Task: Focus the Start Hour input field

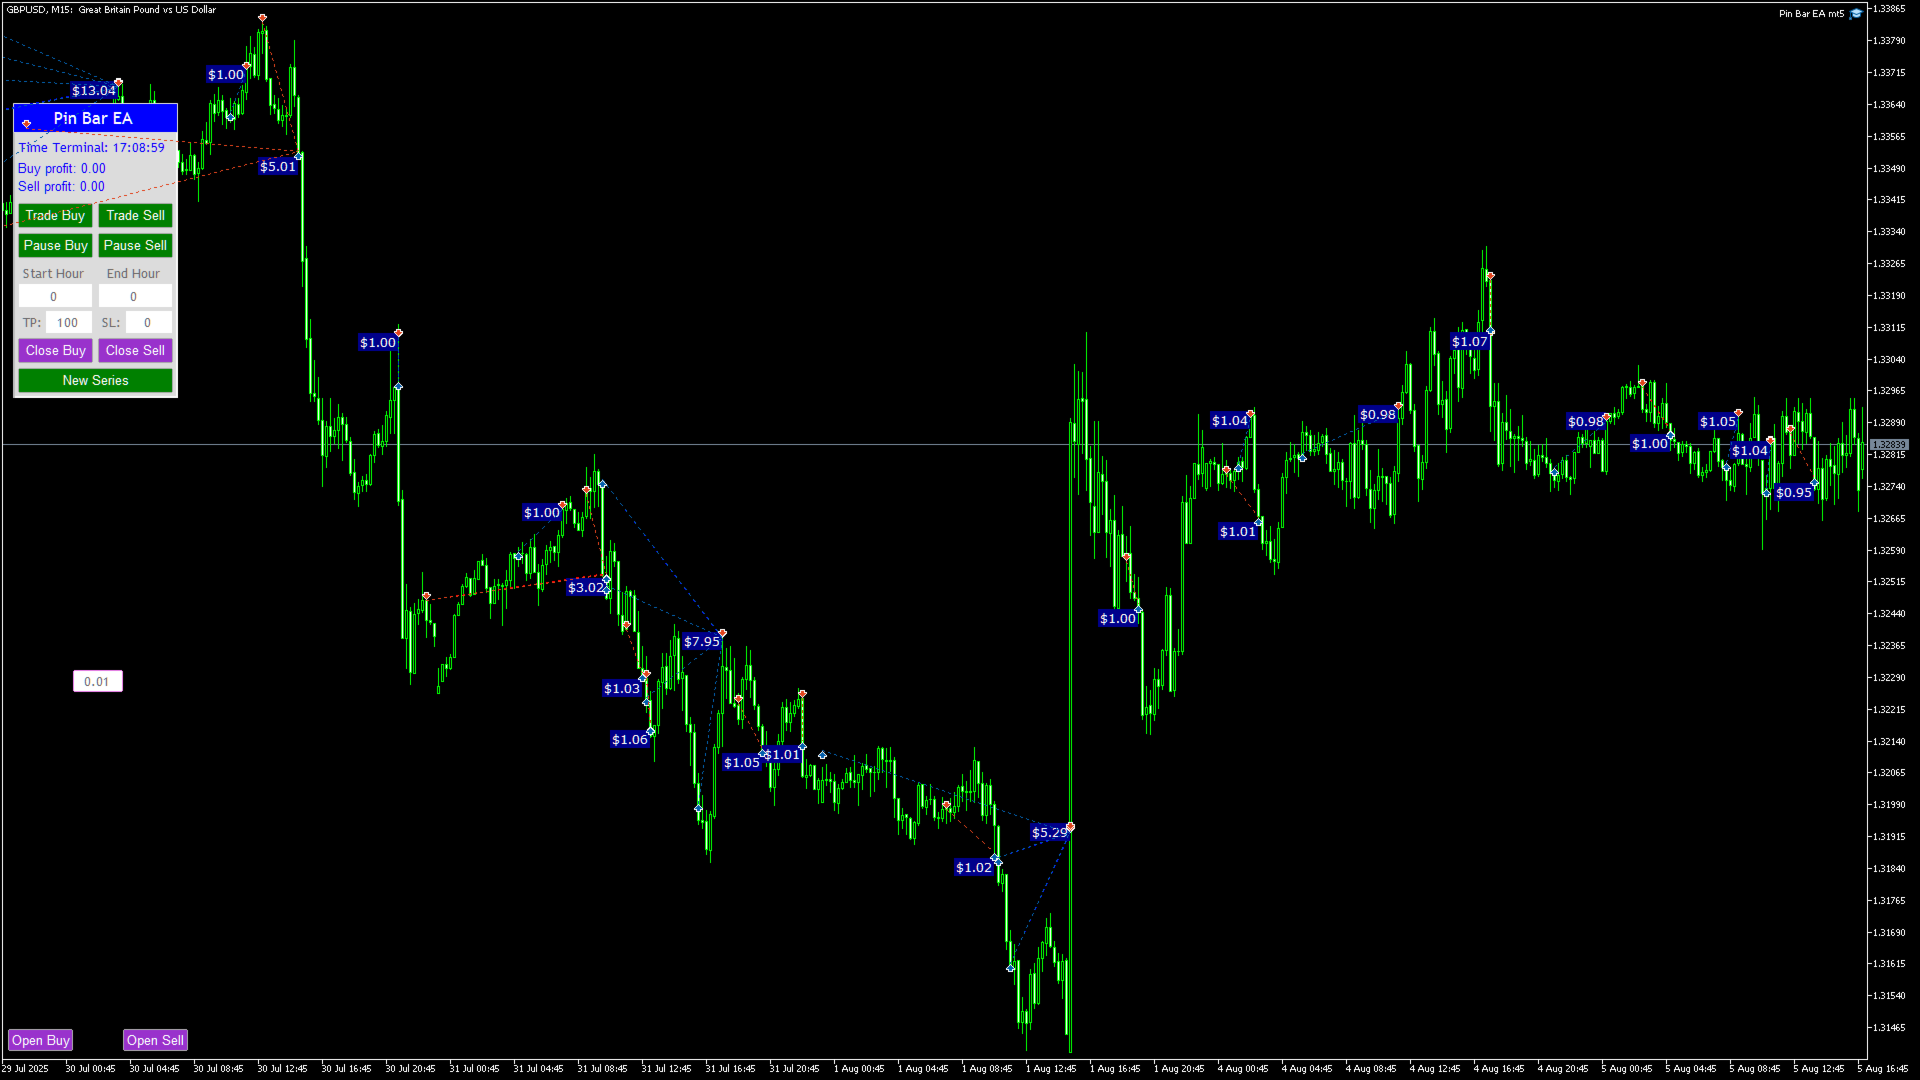Action: click(55, 296)
